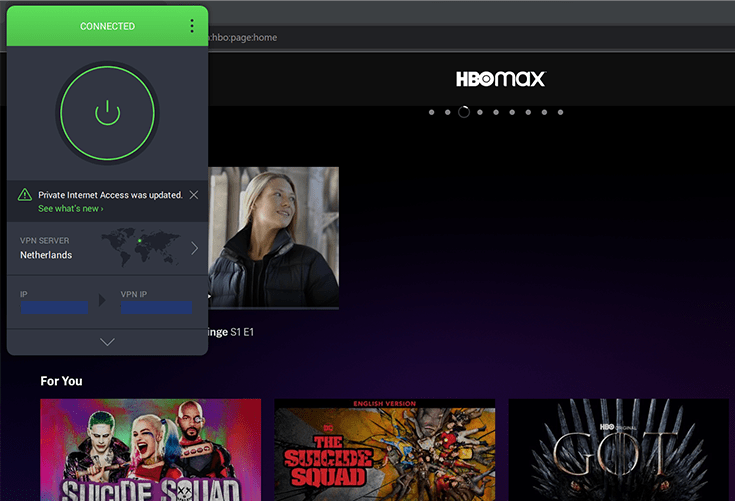Go to the fifth carousel dot
Viewport: 735px width, 501px height.
click(x=496, y=112)
